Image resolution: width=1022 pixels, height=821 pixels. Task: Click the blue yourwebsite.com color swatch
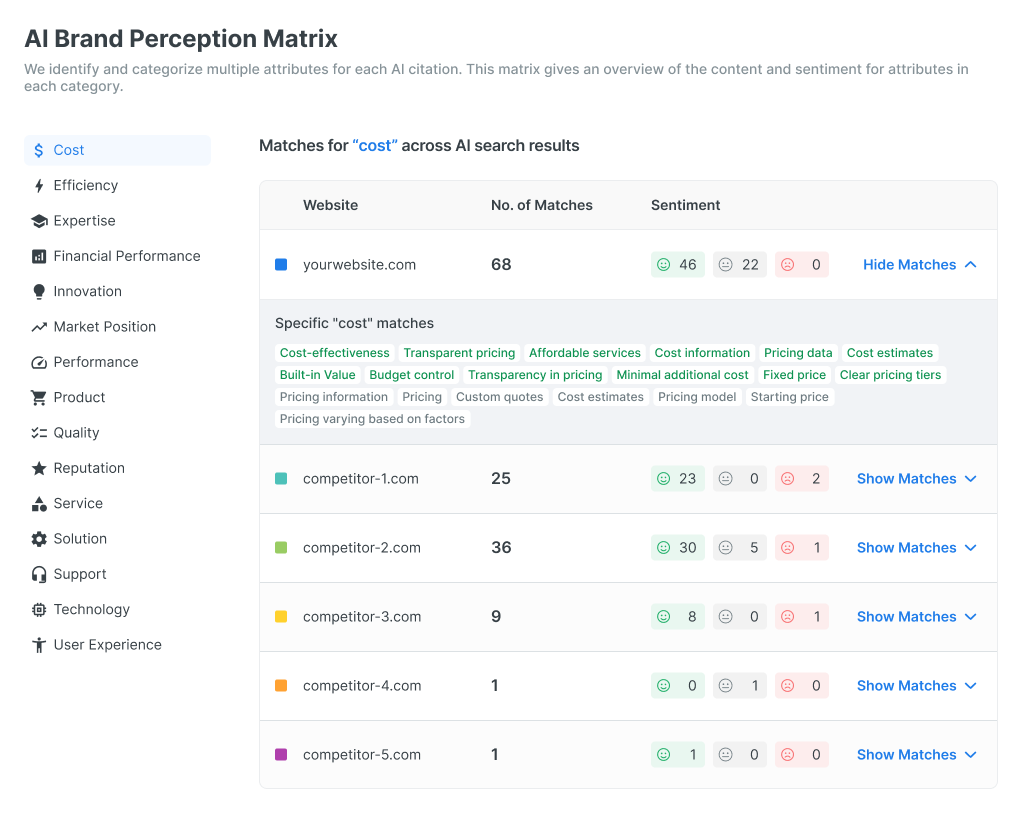coord(281,265)
